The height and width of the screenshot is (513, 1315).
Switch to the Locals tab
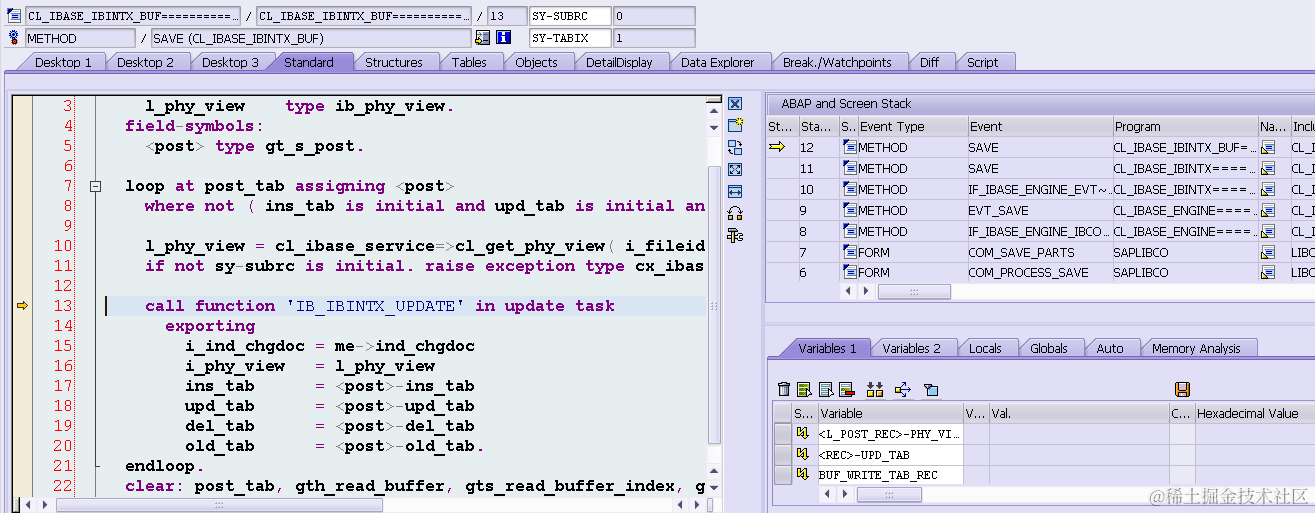[x=985, y=348]
